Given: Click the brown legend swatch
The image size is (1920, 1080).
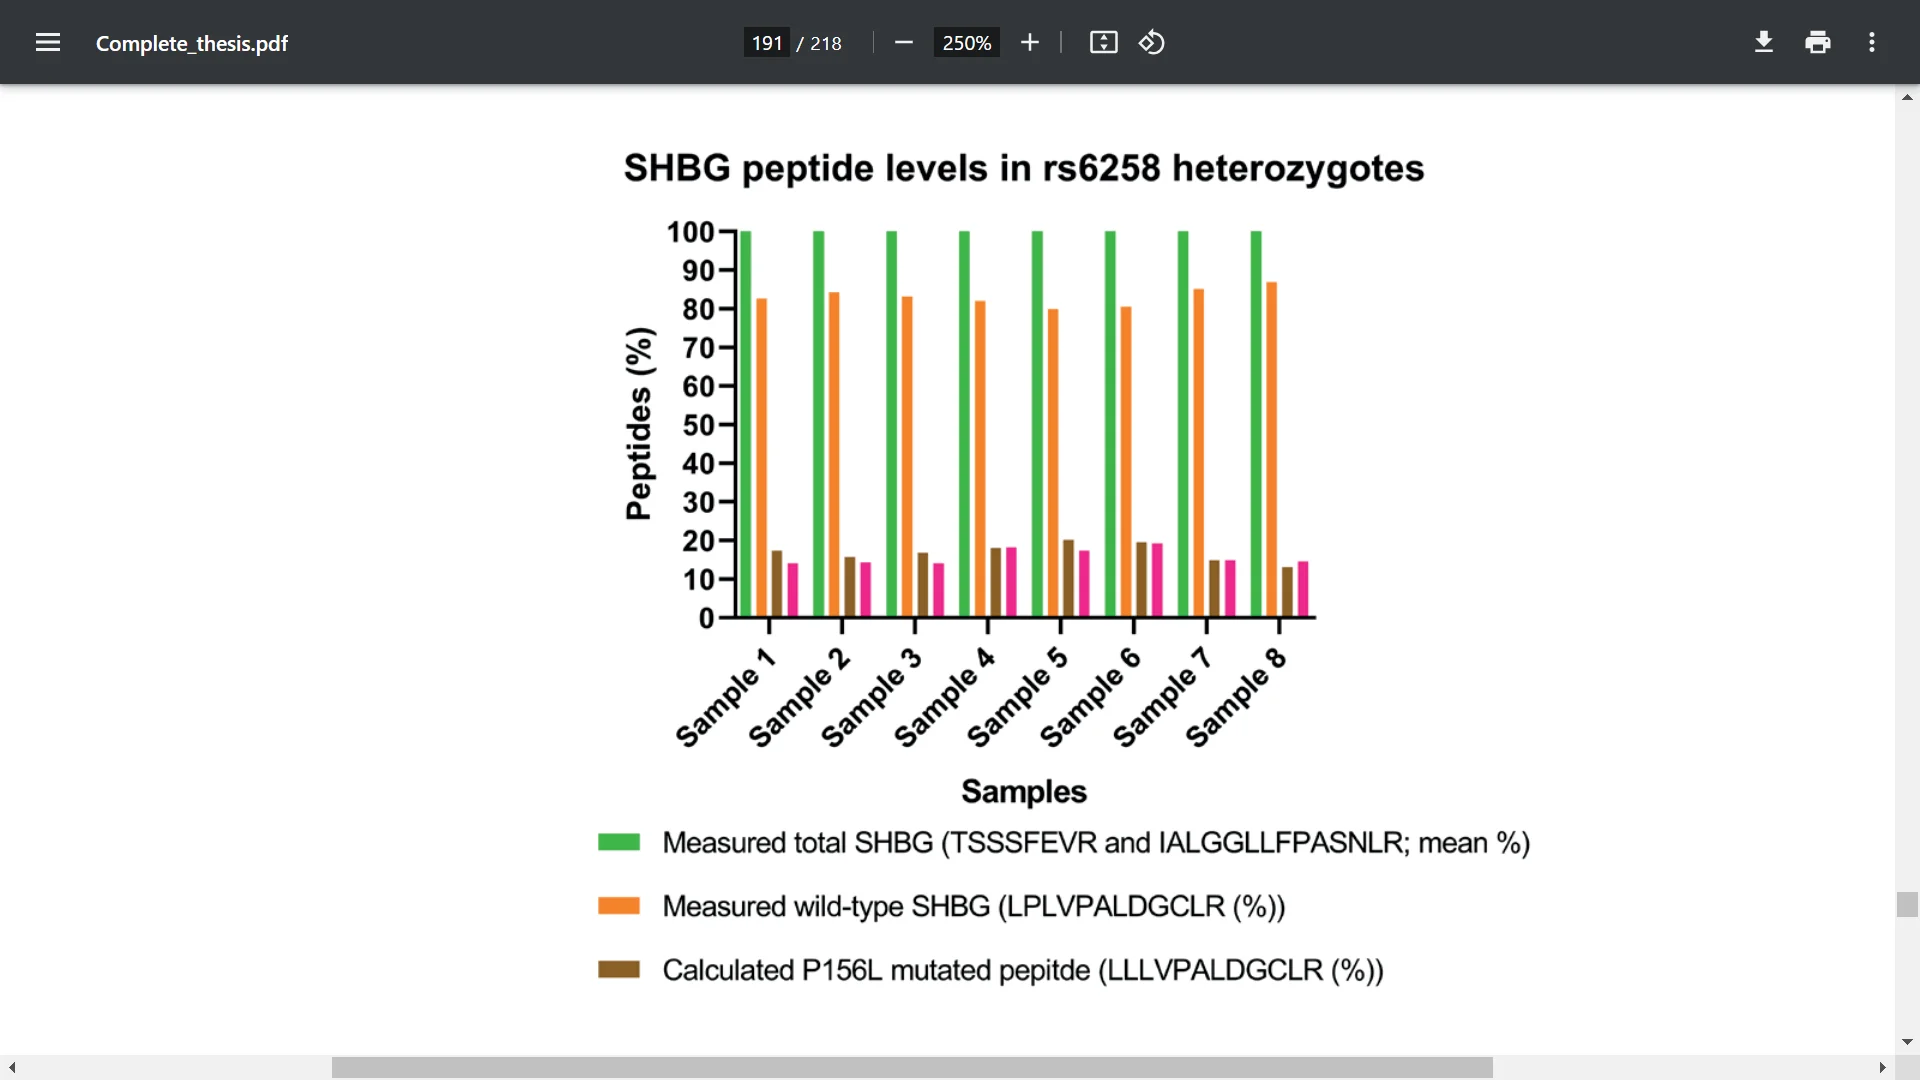Looking at the screenshot, I should click(619, 969).
